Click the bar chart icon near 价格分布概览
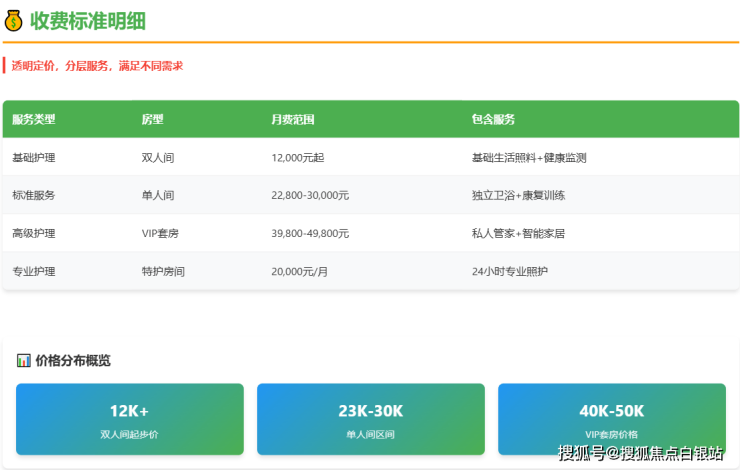The width and height of the screenshot is (740, 470). click(x=23, y=361)
